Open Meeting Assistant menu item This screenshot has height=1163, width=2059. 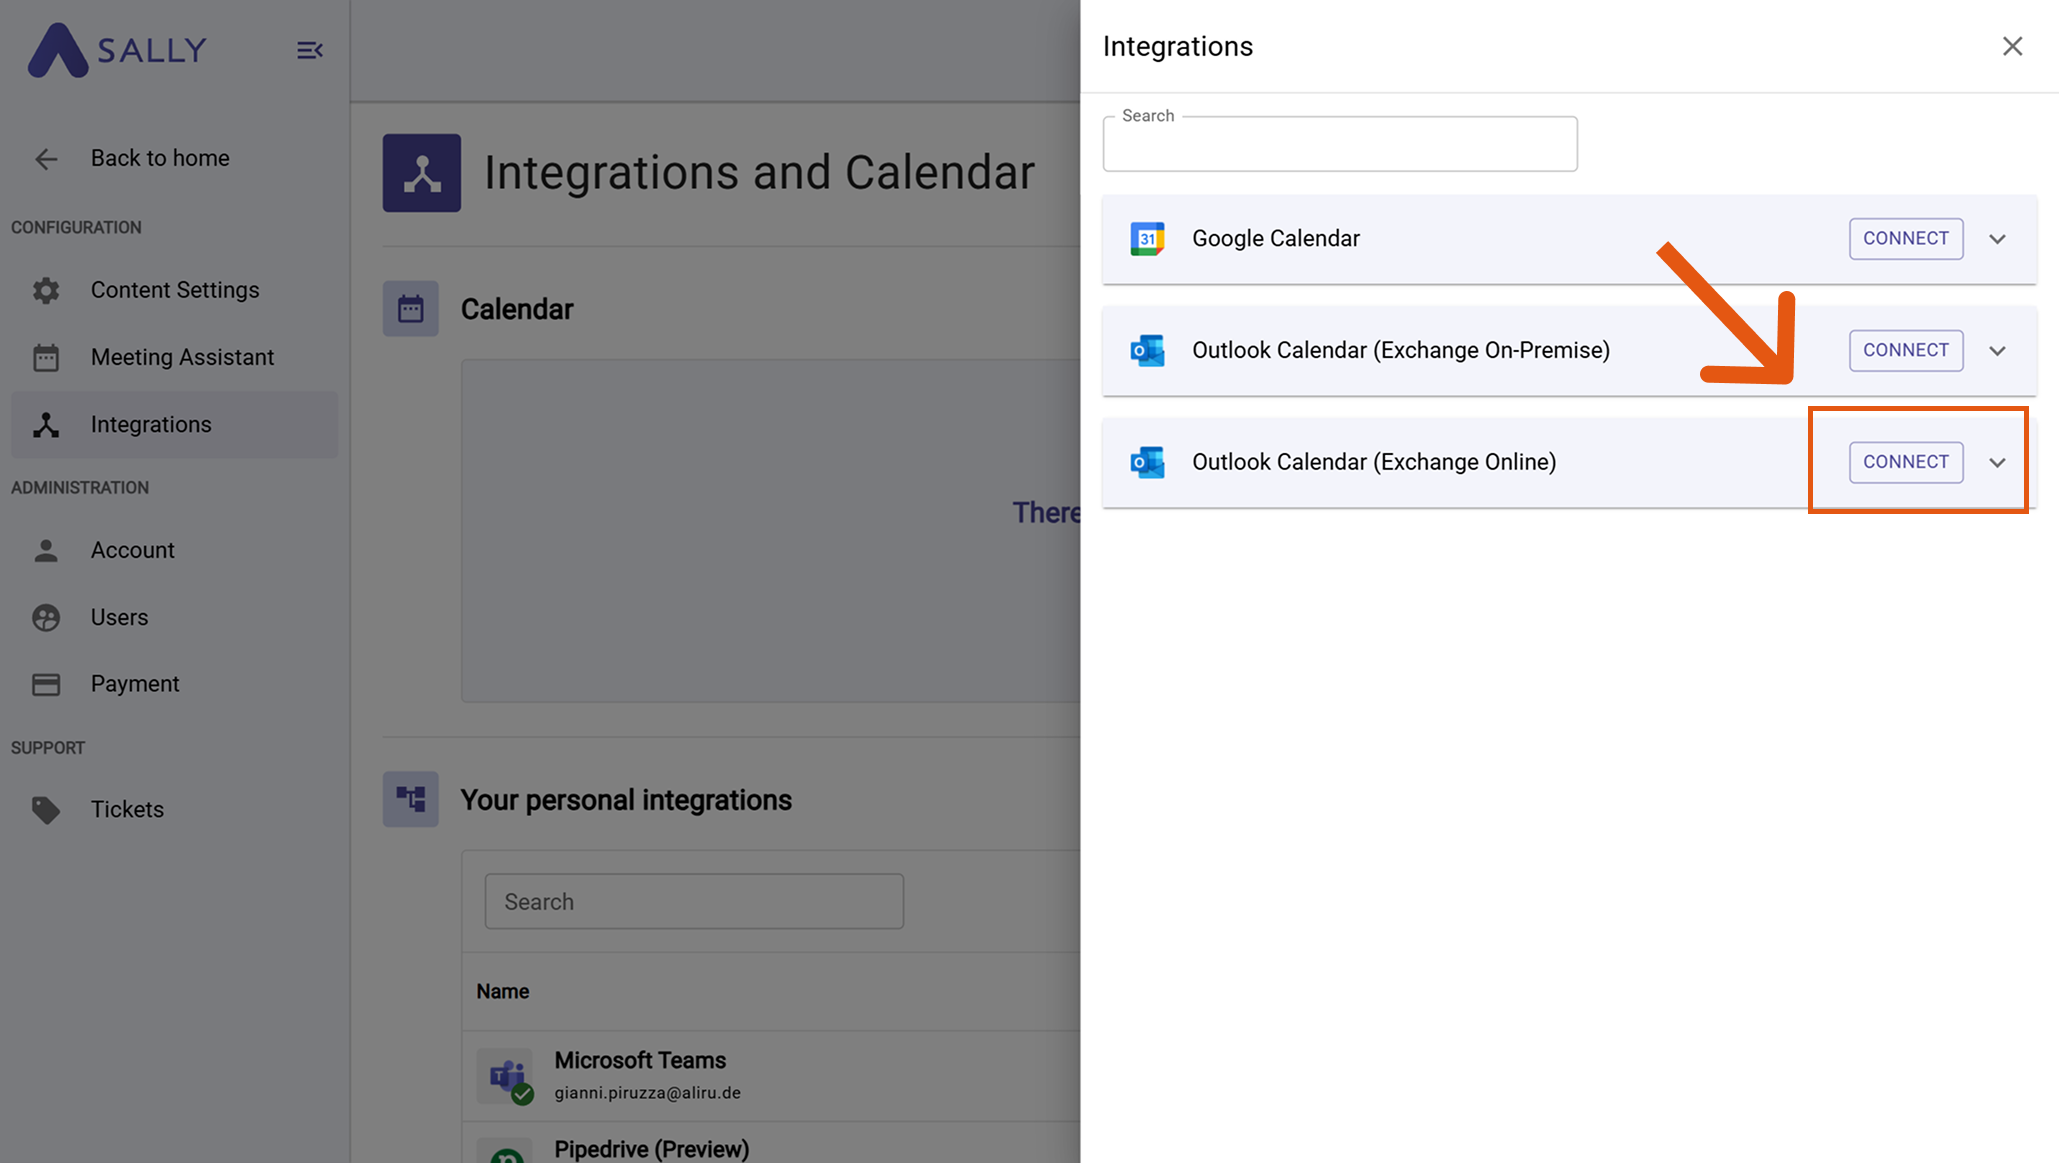[x=175, y=357]
